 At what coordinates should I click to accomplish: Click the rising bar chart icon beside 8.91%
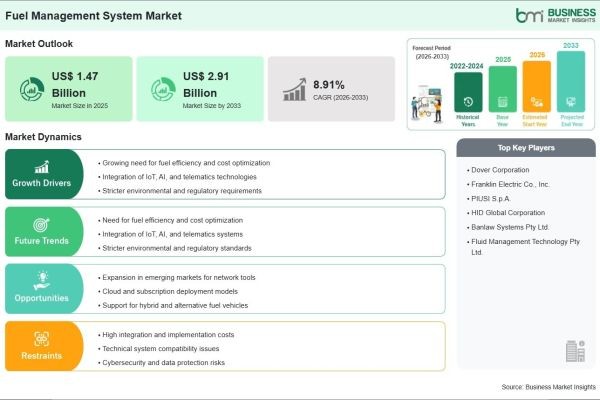tap(295, 90)
